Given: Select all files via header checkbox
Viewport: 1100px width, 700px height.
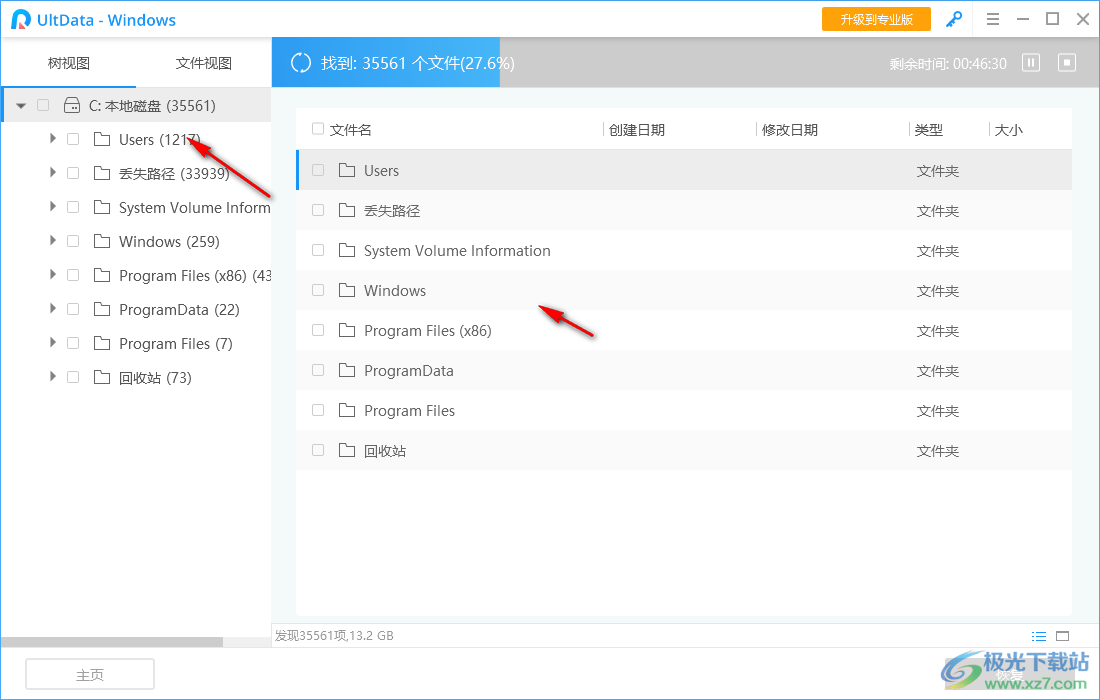Looking at the screenshot, I should coord(317,129).
